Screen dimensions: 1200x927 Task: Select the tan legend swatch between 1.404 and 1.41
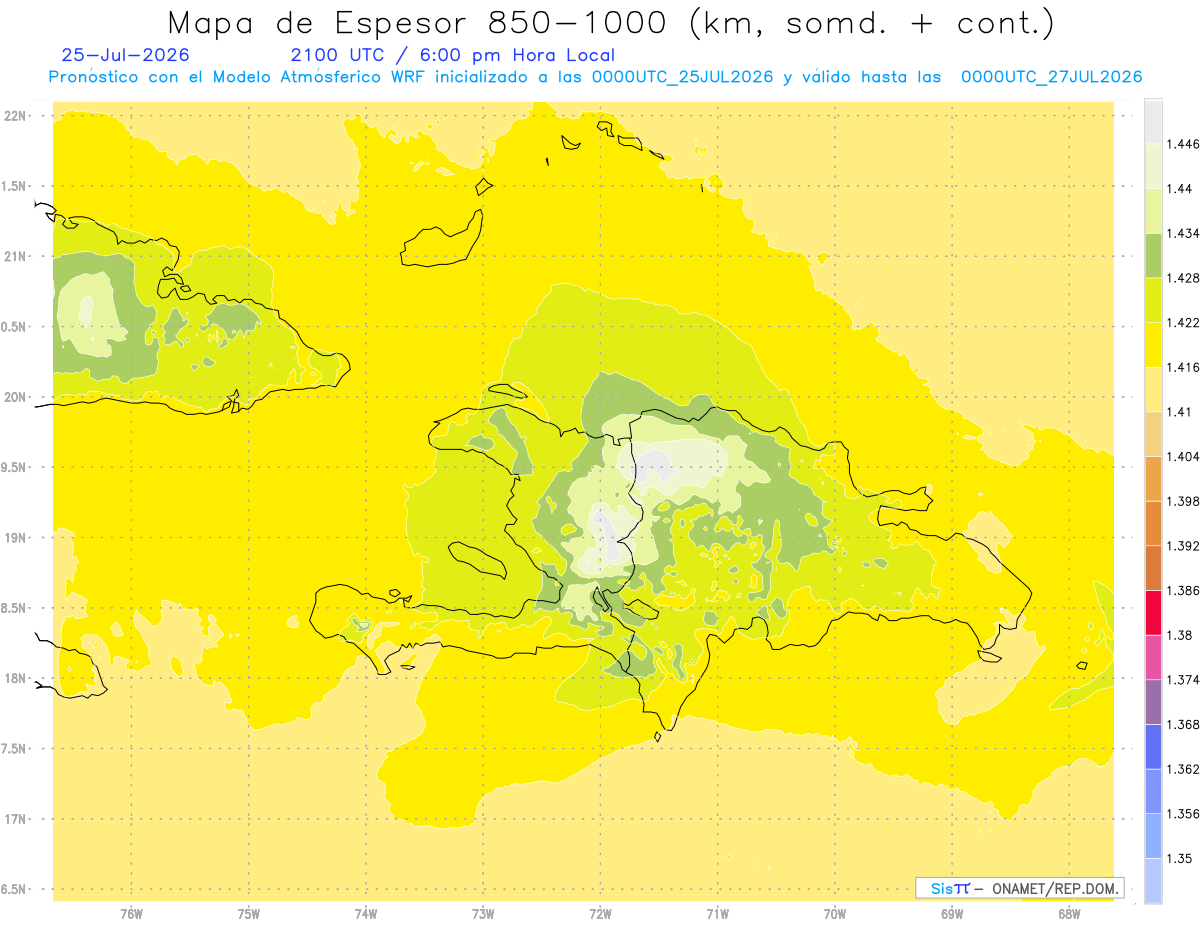click(1153, 433)
